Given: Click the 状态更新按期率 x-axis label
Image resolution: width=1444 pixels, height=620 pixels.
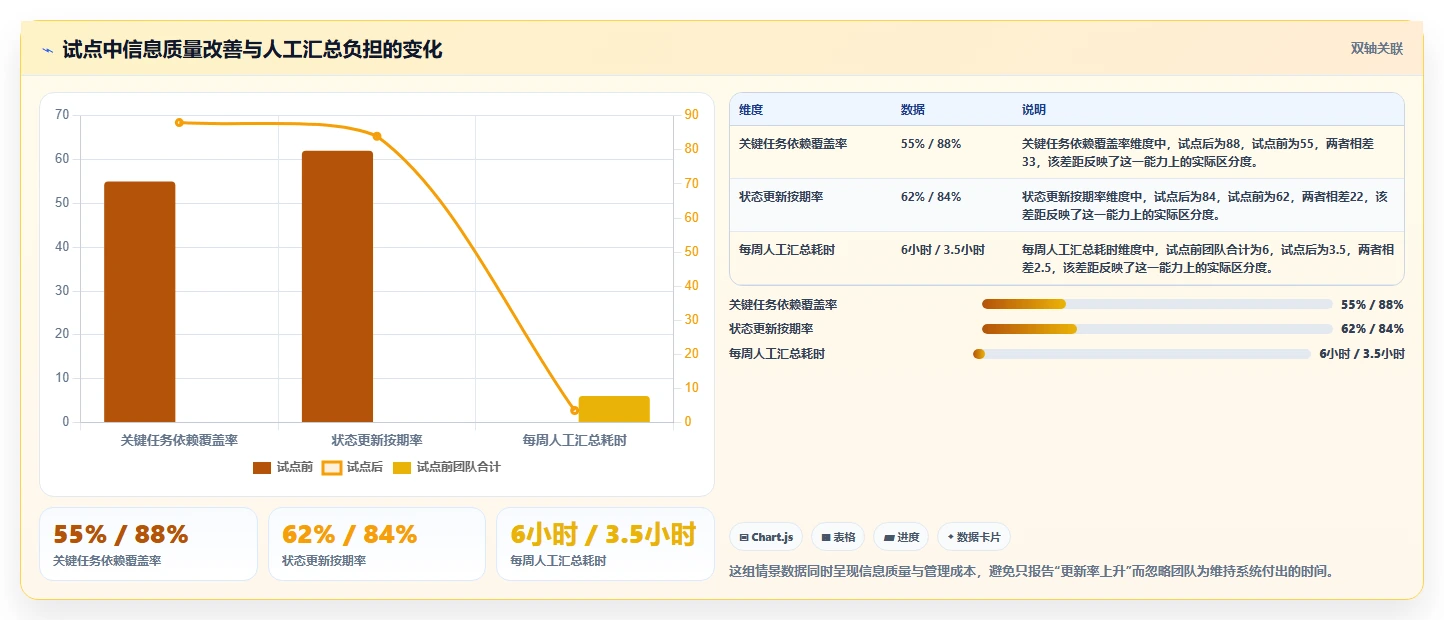Looking at the screenshot, I should (x=377, y=440).
